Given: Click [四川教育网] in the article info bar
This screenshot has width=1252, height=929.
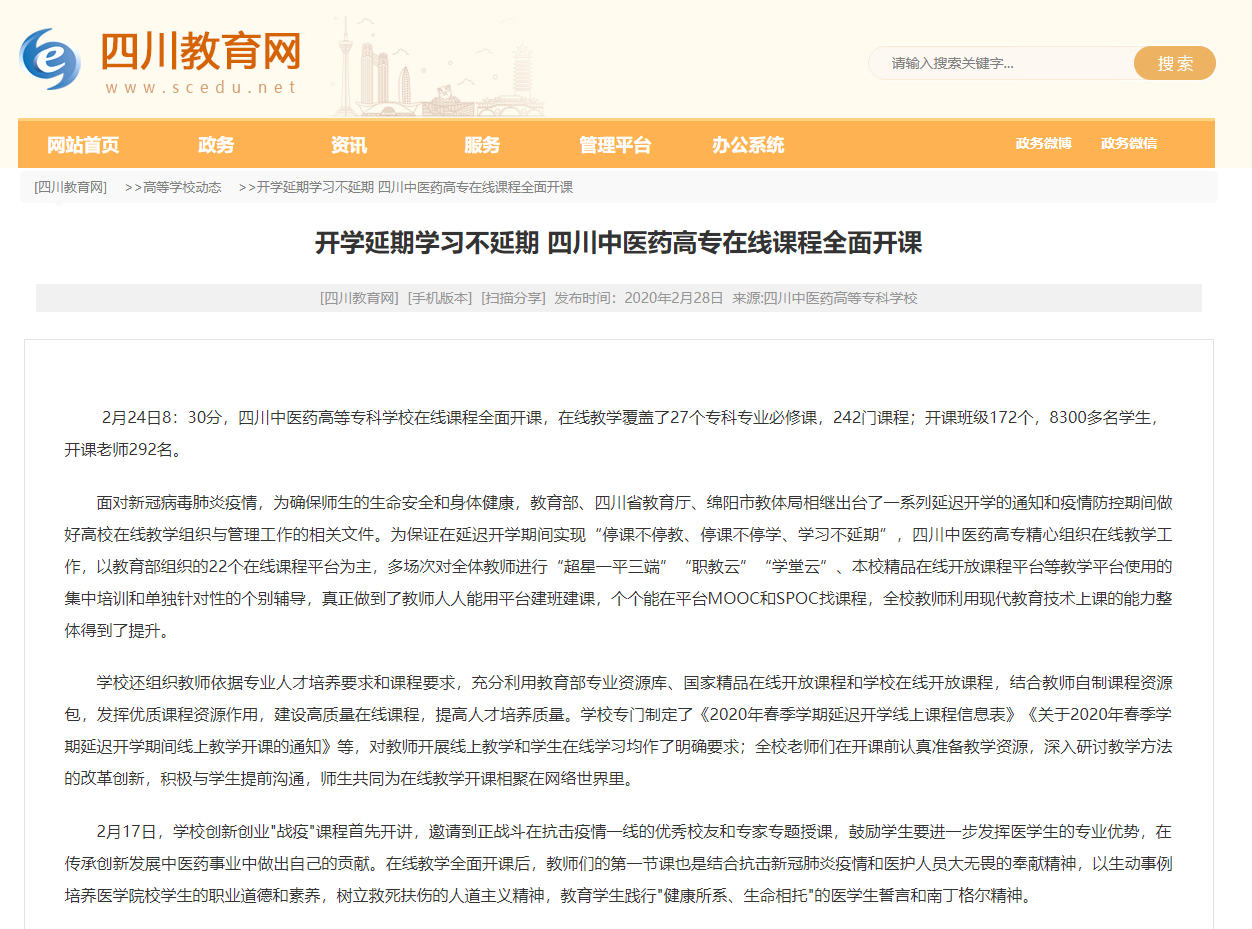Looking at the screenshot, I should 359,298.
